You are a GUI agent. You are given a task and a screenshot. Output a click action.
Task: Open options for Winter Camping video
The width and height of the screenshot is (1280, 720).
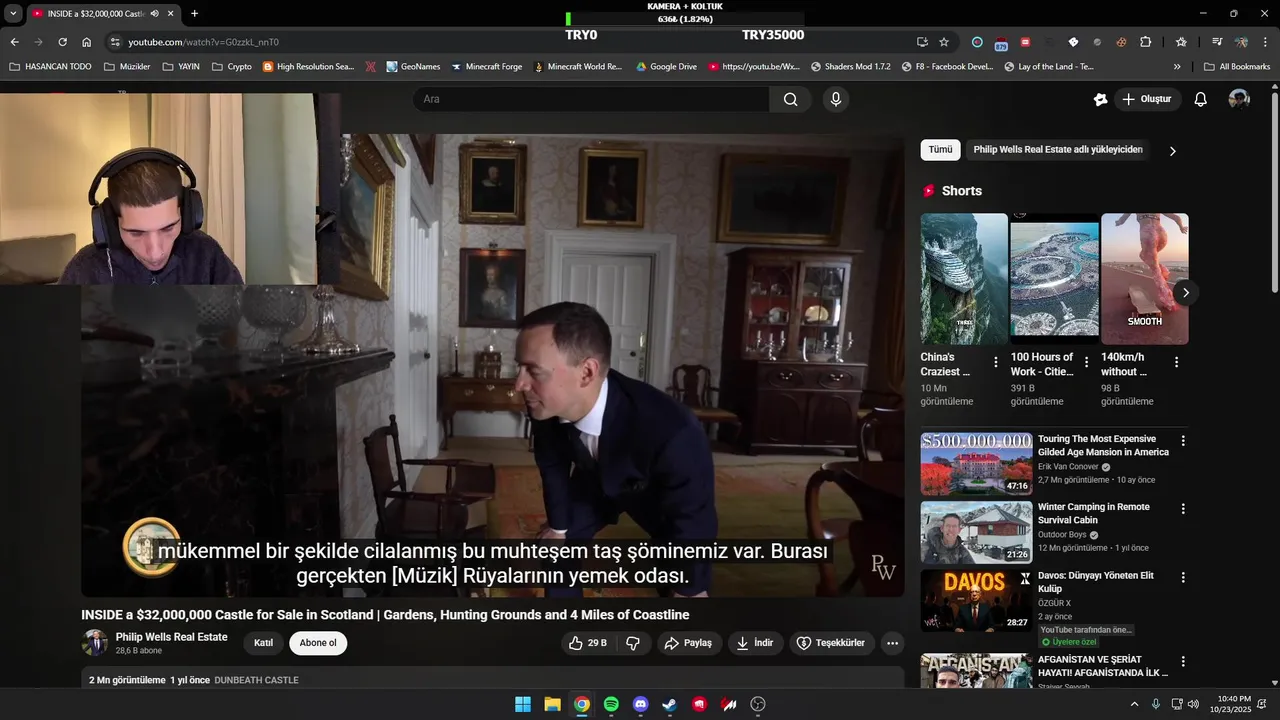[1183, 509]
